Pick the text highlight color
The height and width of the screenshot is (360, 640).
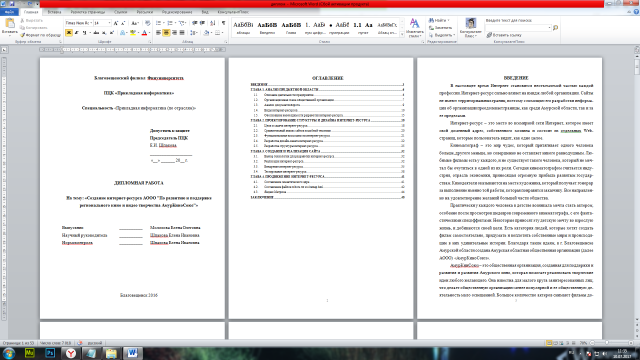click(x=134, y=33)
